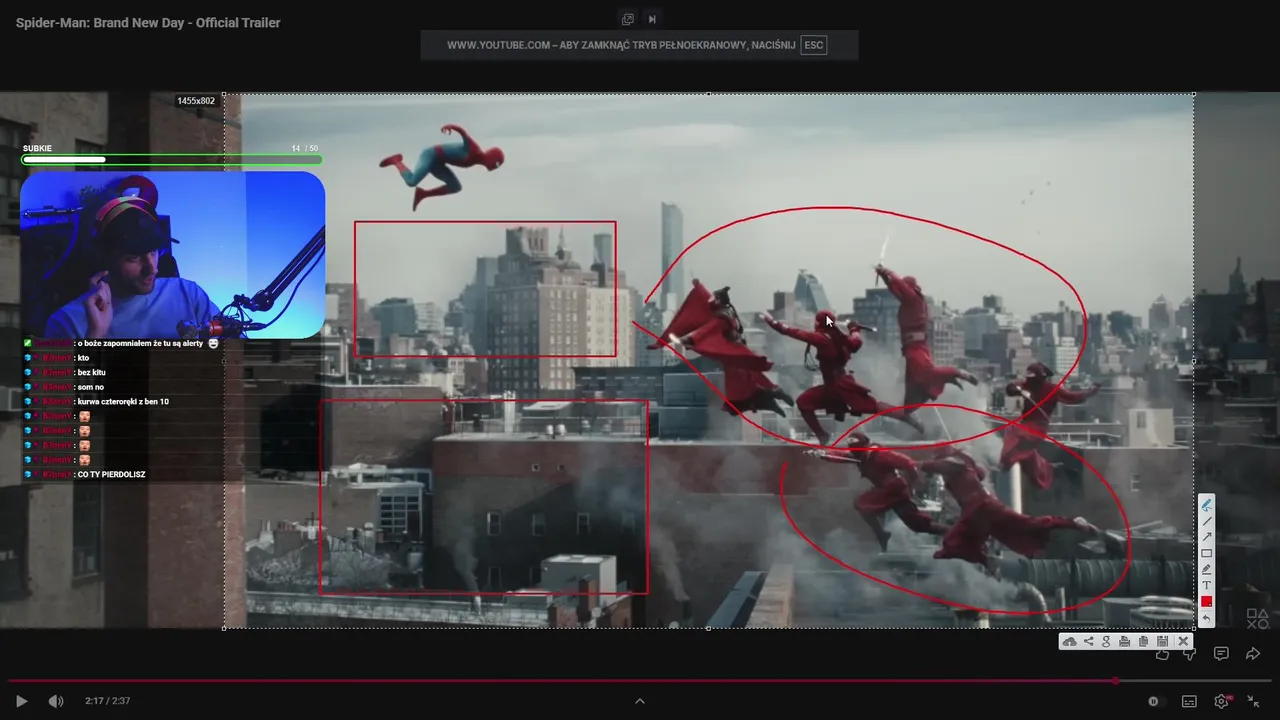Select the Lightshot pen tool
The height and width of the screenshot is (720, 1280).
click(x=1206, y=505)
